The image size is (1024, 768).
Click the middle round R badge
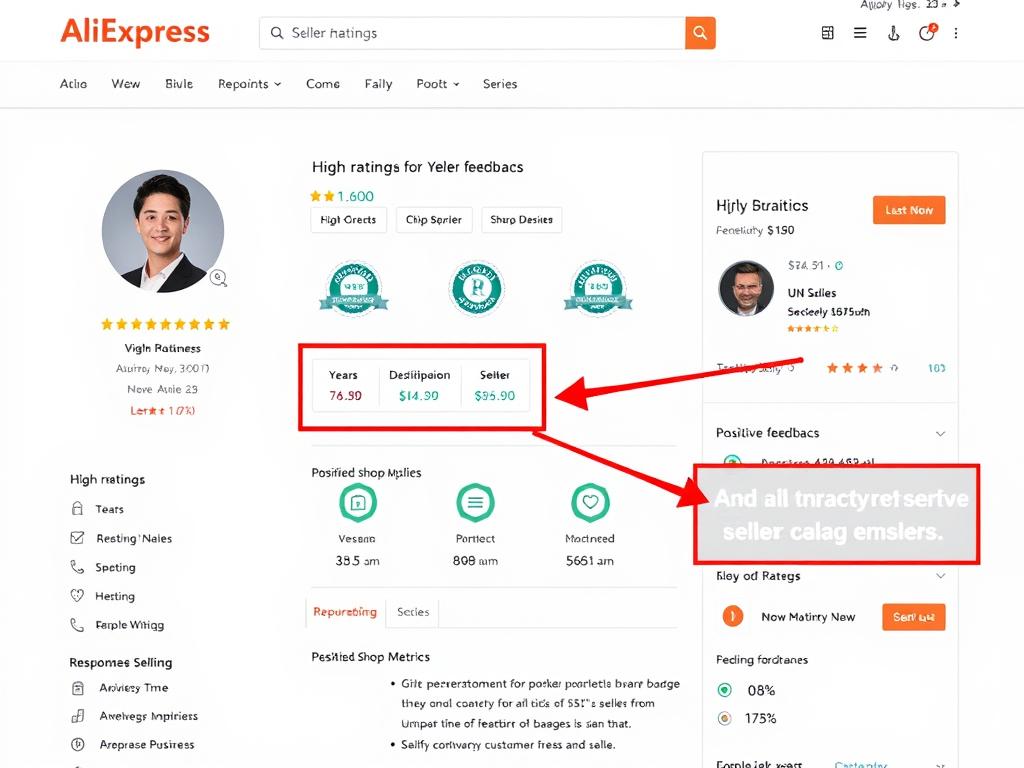(x=477, y=287)
